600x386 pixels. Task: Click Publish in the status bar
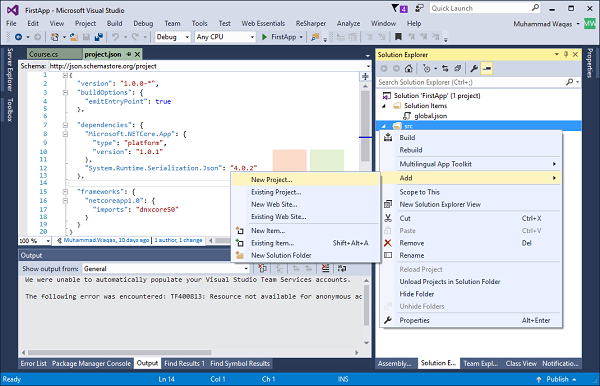click(x=557, y=379)
